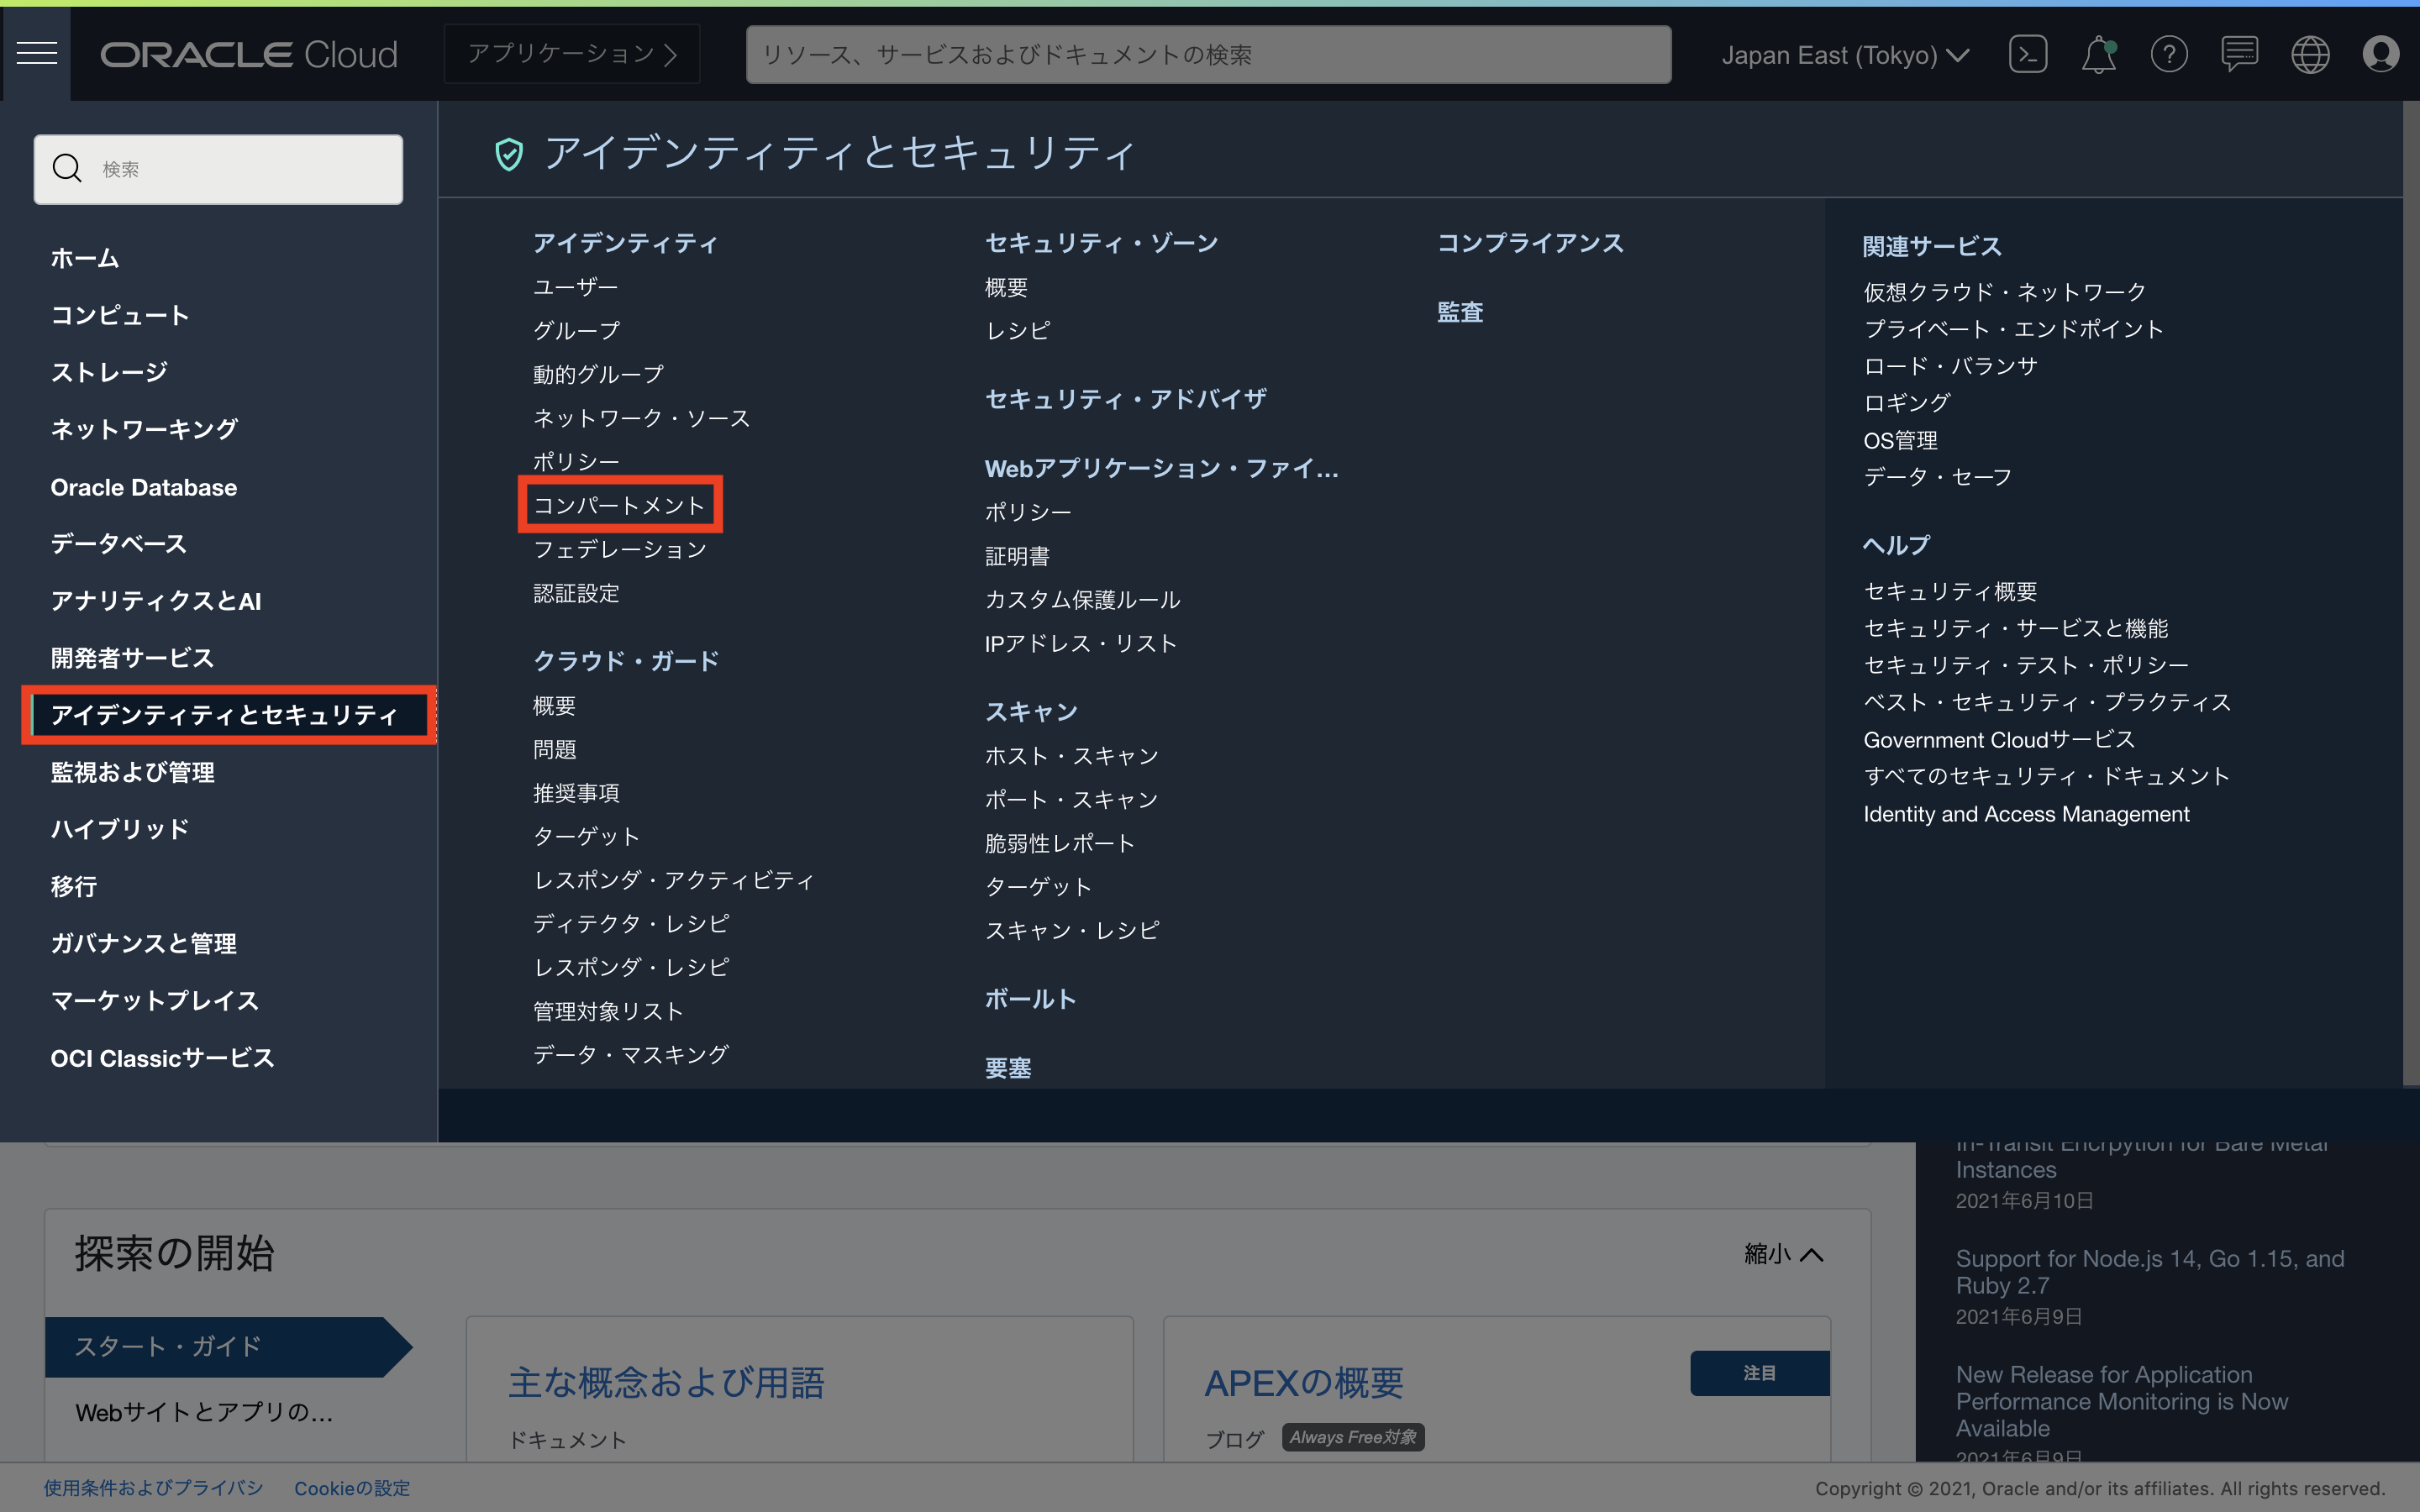Launch Cloud Shell terminal
2420x1512 pixels.
2028,54
